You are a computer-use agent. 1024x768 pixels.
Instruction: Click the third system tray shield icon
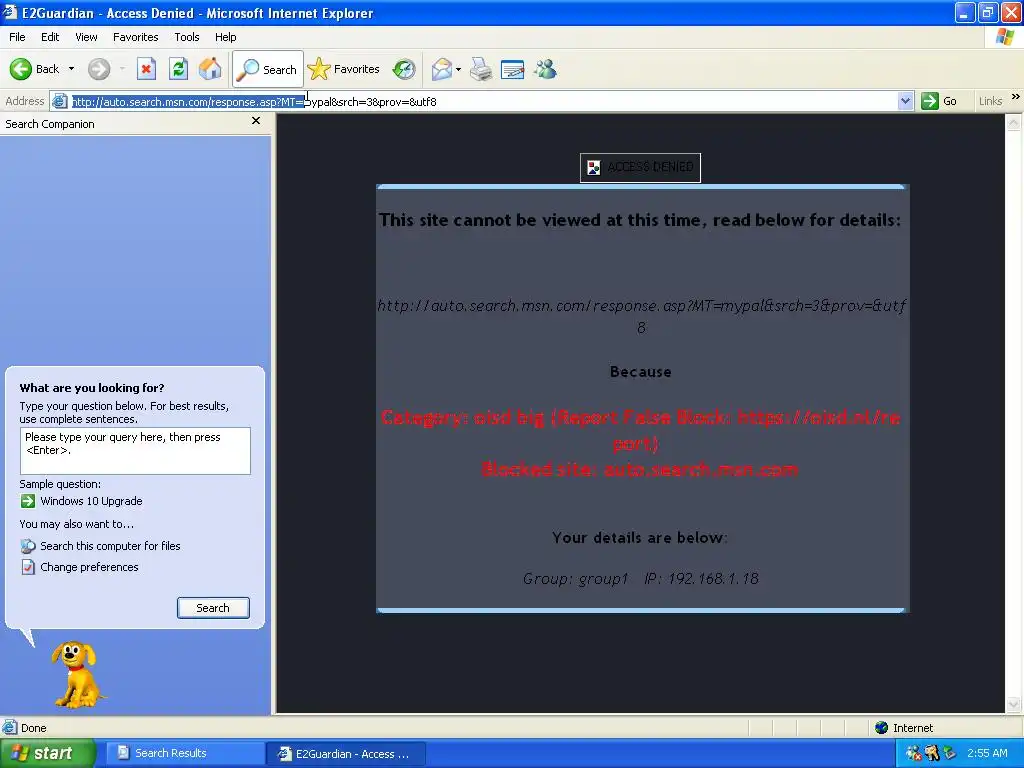pyautogui.click(x=949, y=753)
